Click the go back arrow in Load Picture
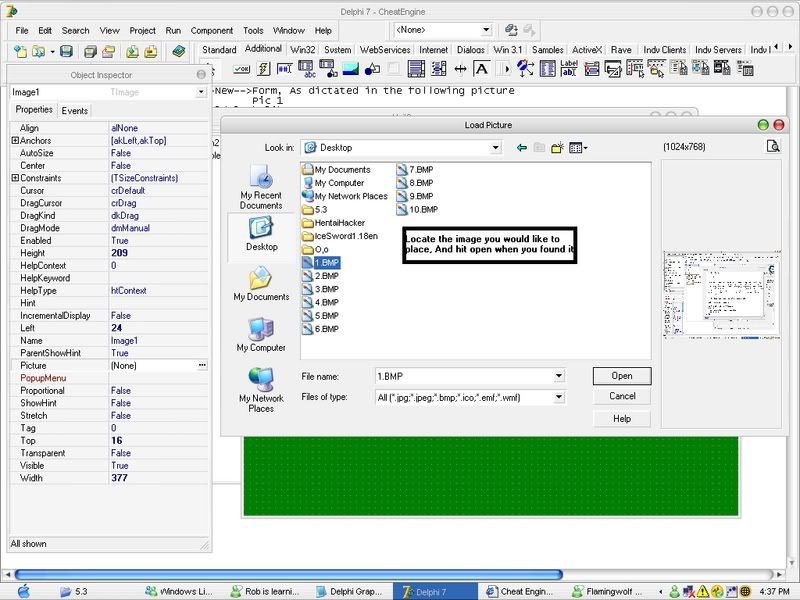This screenshot has height=600, width=800. tap(521, 148)
